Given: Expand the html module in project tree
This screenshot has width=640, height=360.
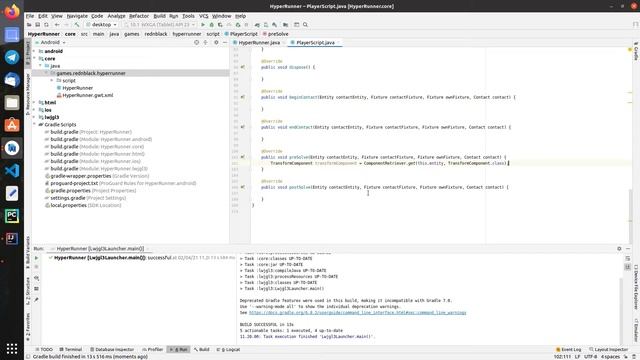Looking at the screenshot, I should tap(34, 102).
